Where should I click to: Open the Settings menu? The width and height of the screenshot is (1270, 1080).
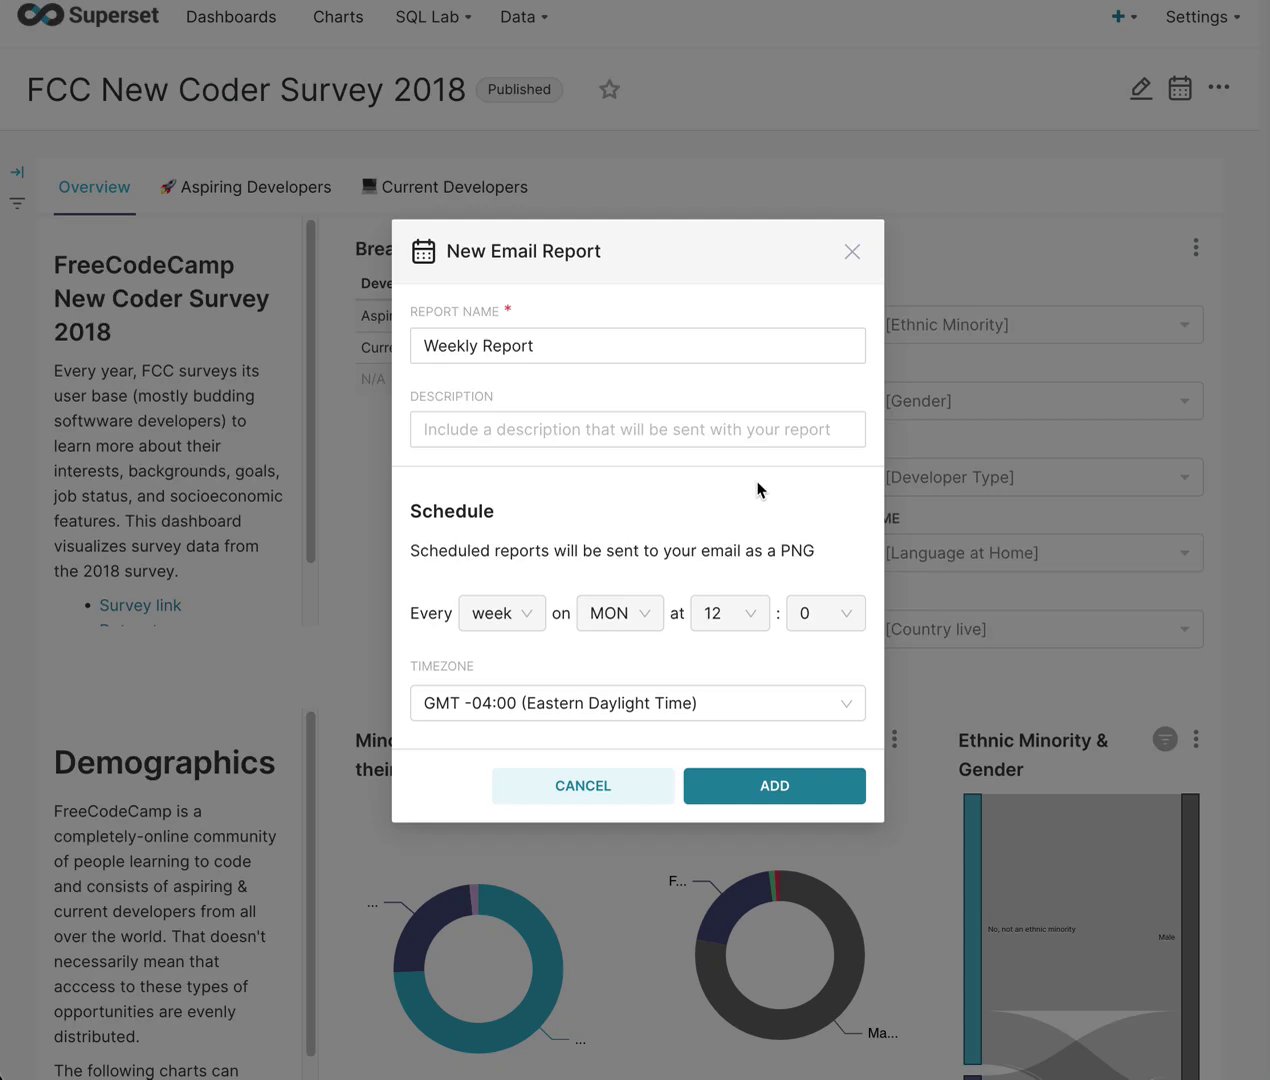coord(1202,17)
